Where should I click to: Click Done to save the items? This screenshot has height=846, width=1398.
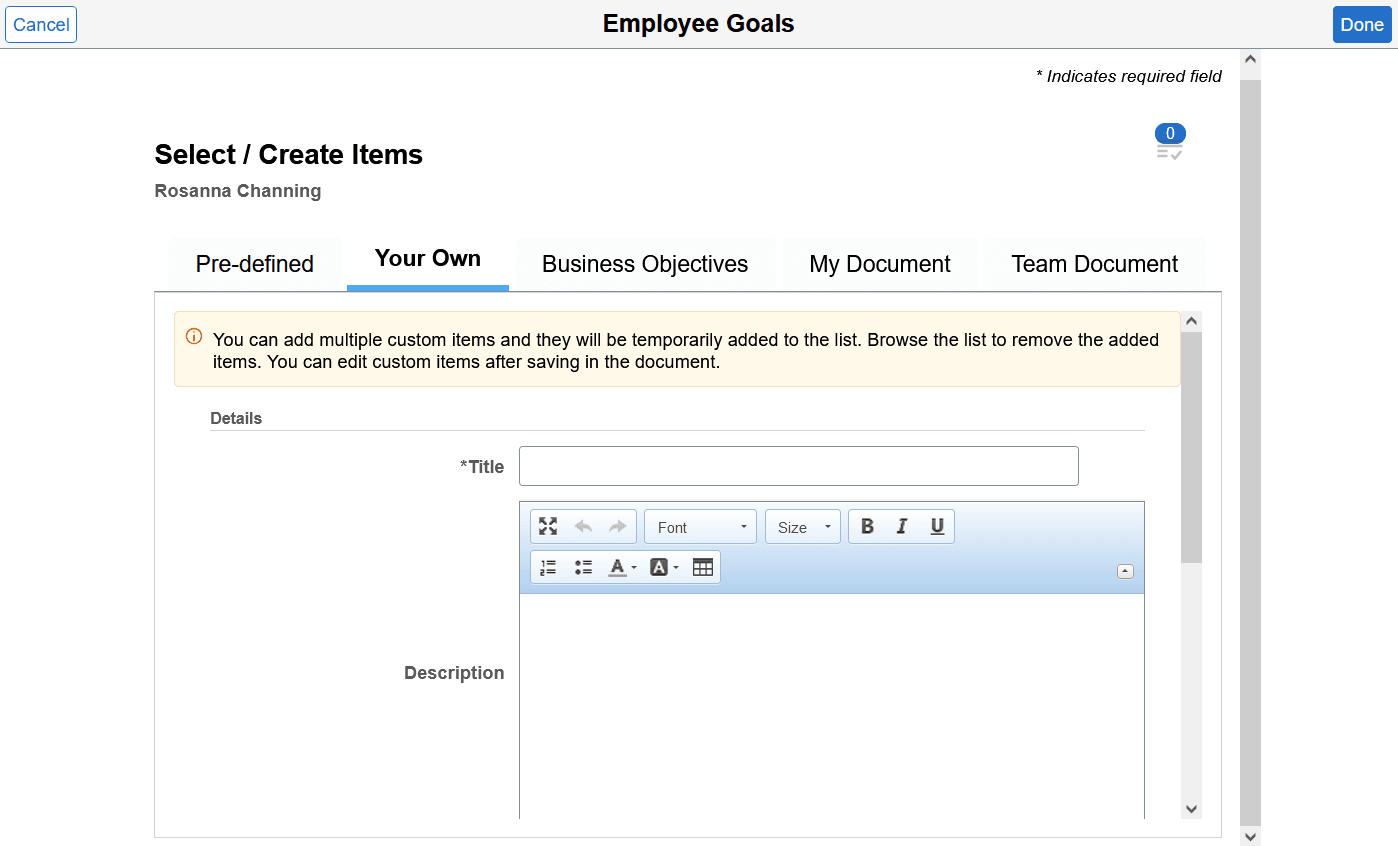coord(1362,24)
